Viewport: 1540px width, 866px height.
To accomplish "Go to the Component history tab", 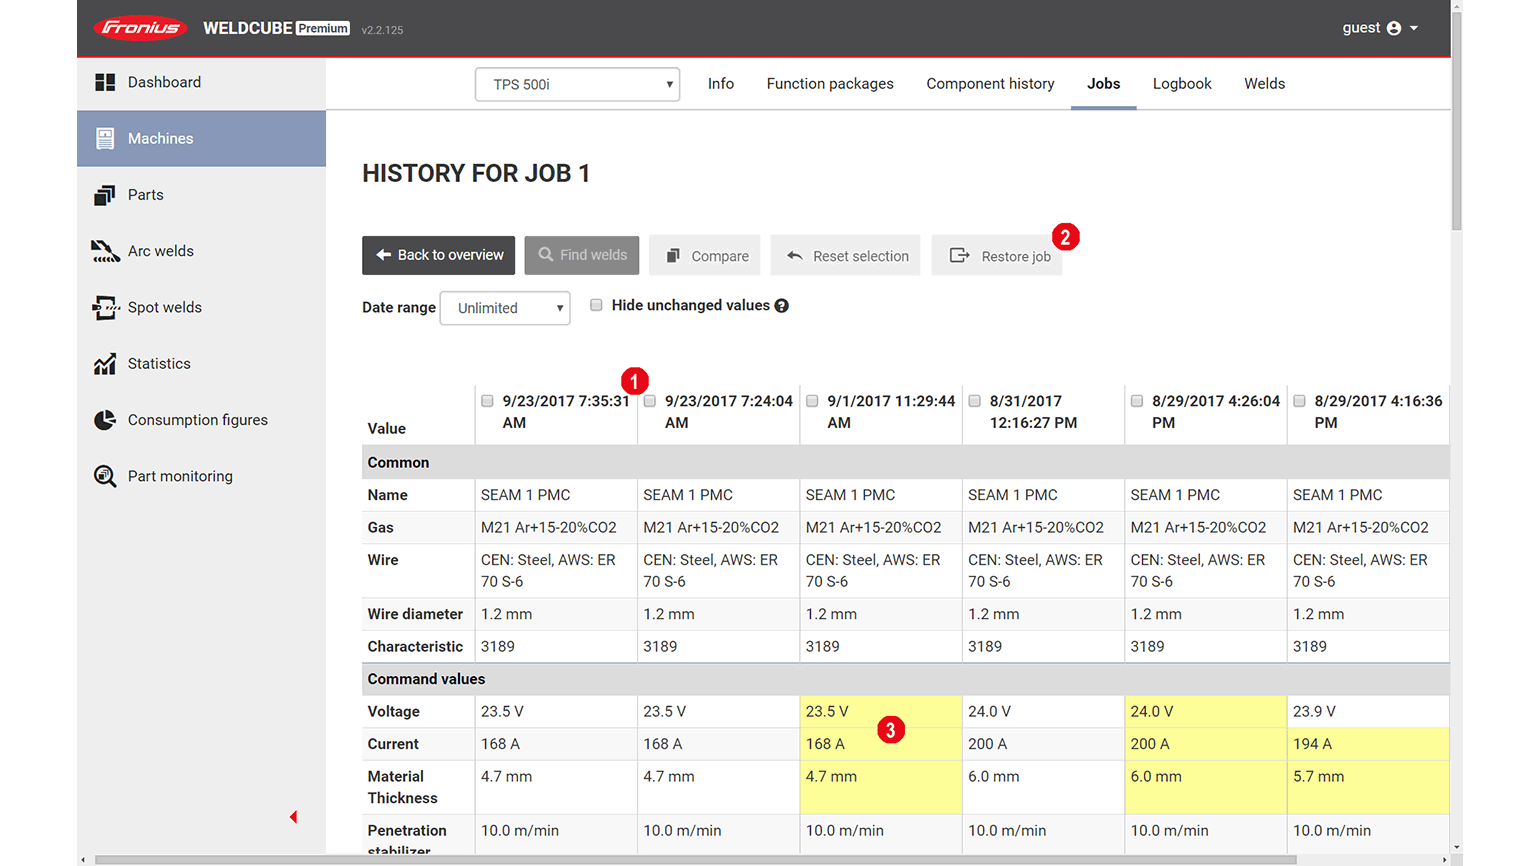I will [x=990, y=84].
